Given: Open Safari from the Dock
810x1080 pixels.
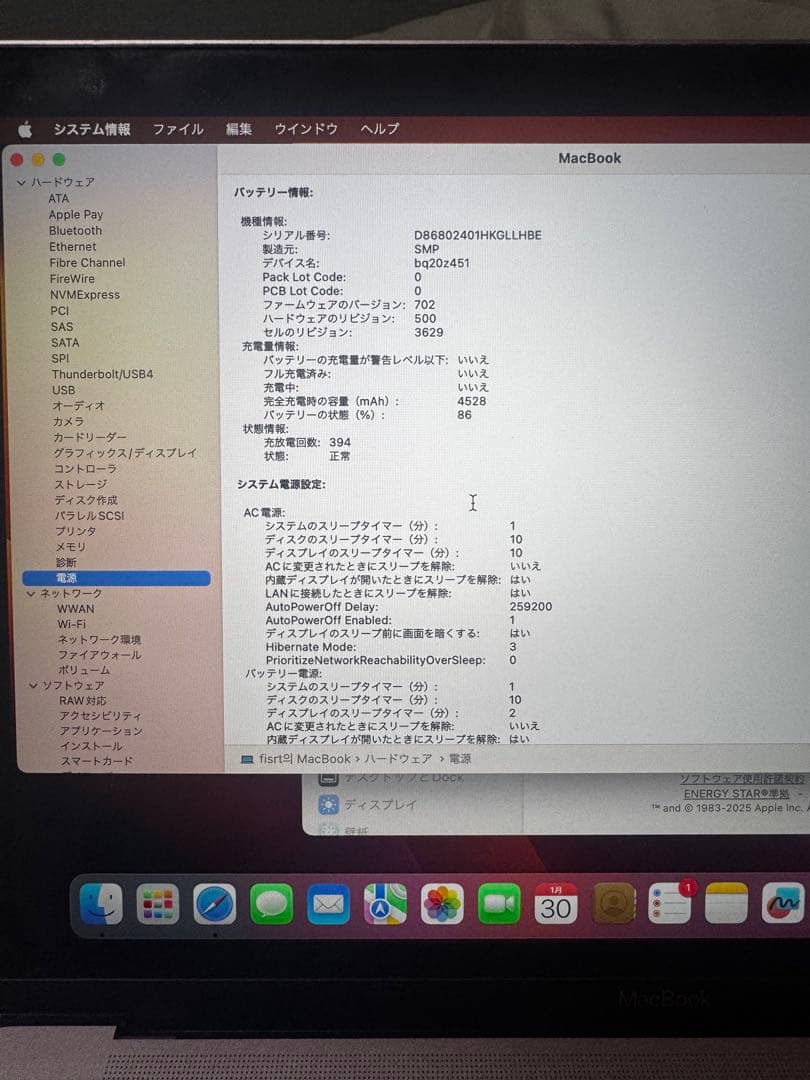Looking at the screenshot, I should pos(216,904).
